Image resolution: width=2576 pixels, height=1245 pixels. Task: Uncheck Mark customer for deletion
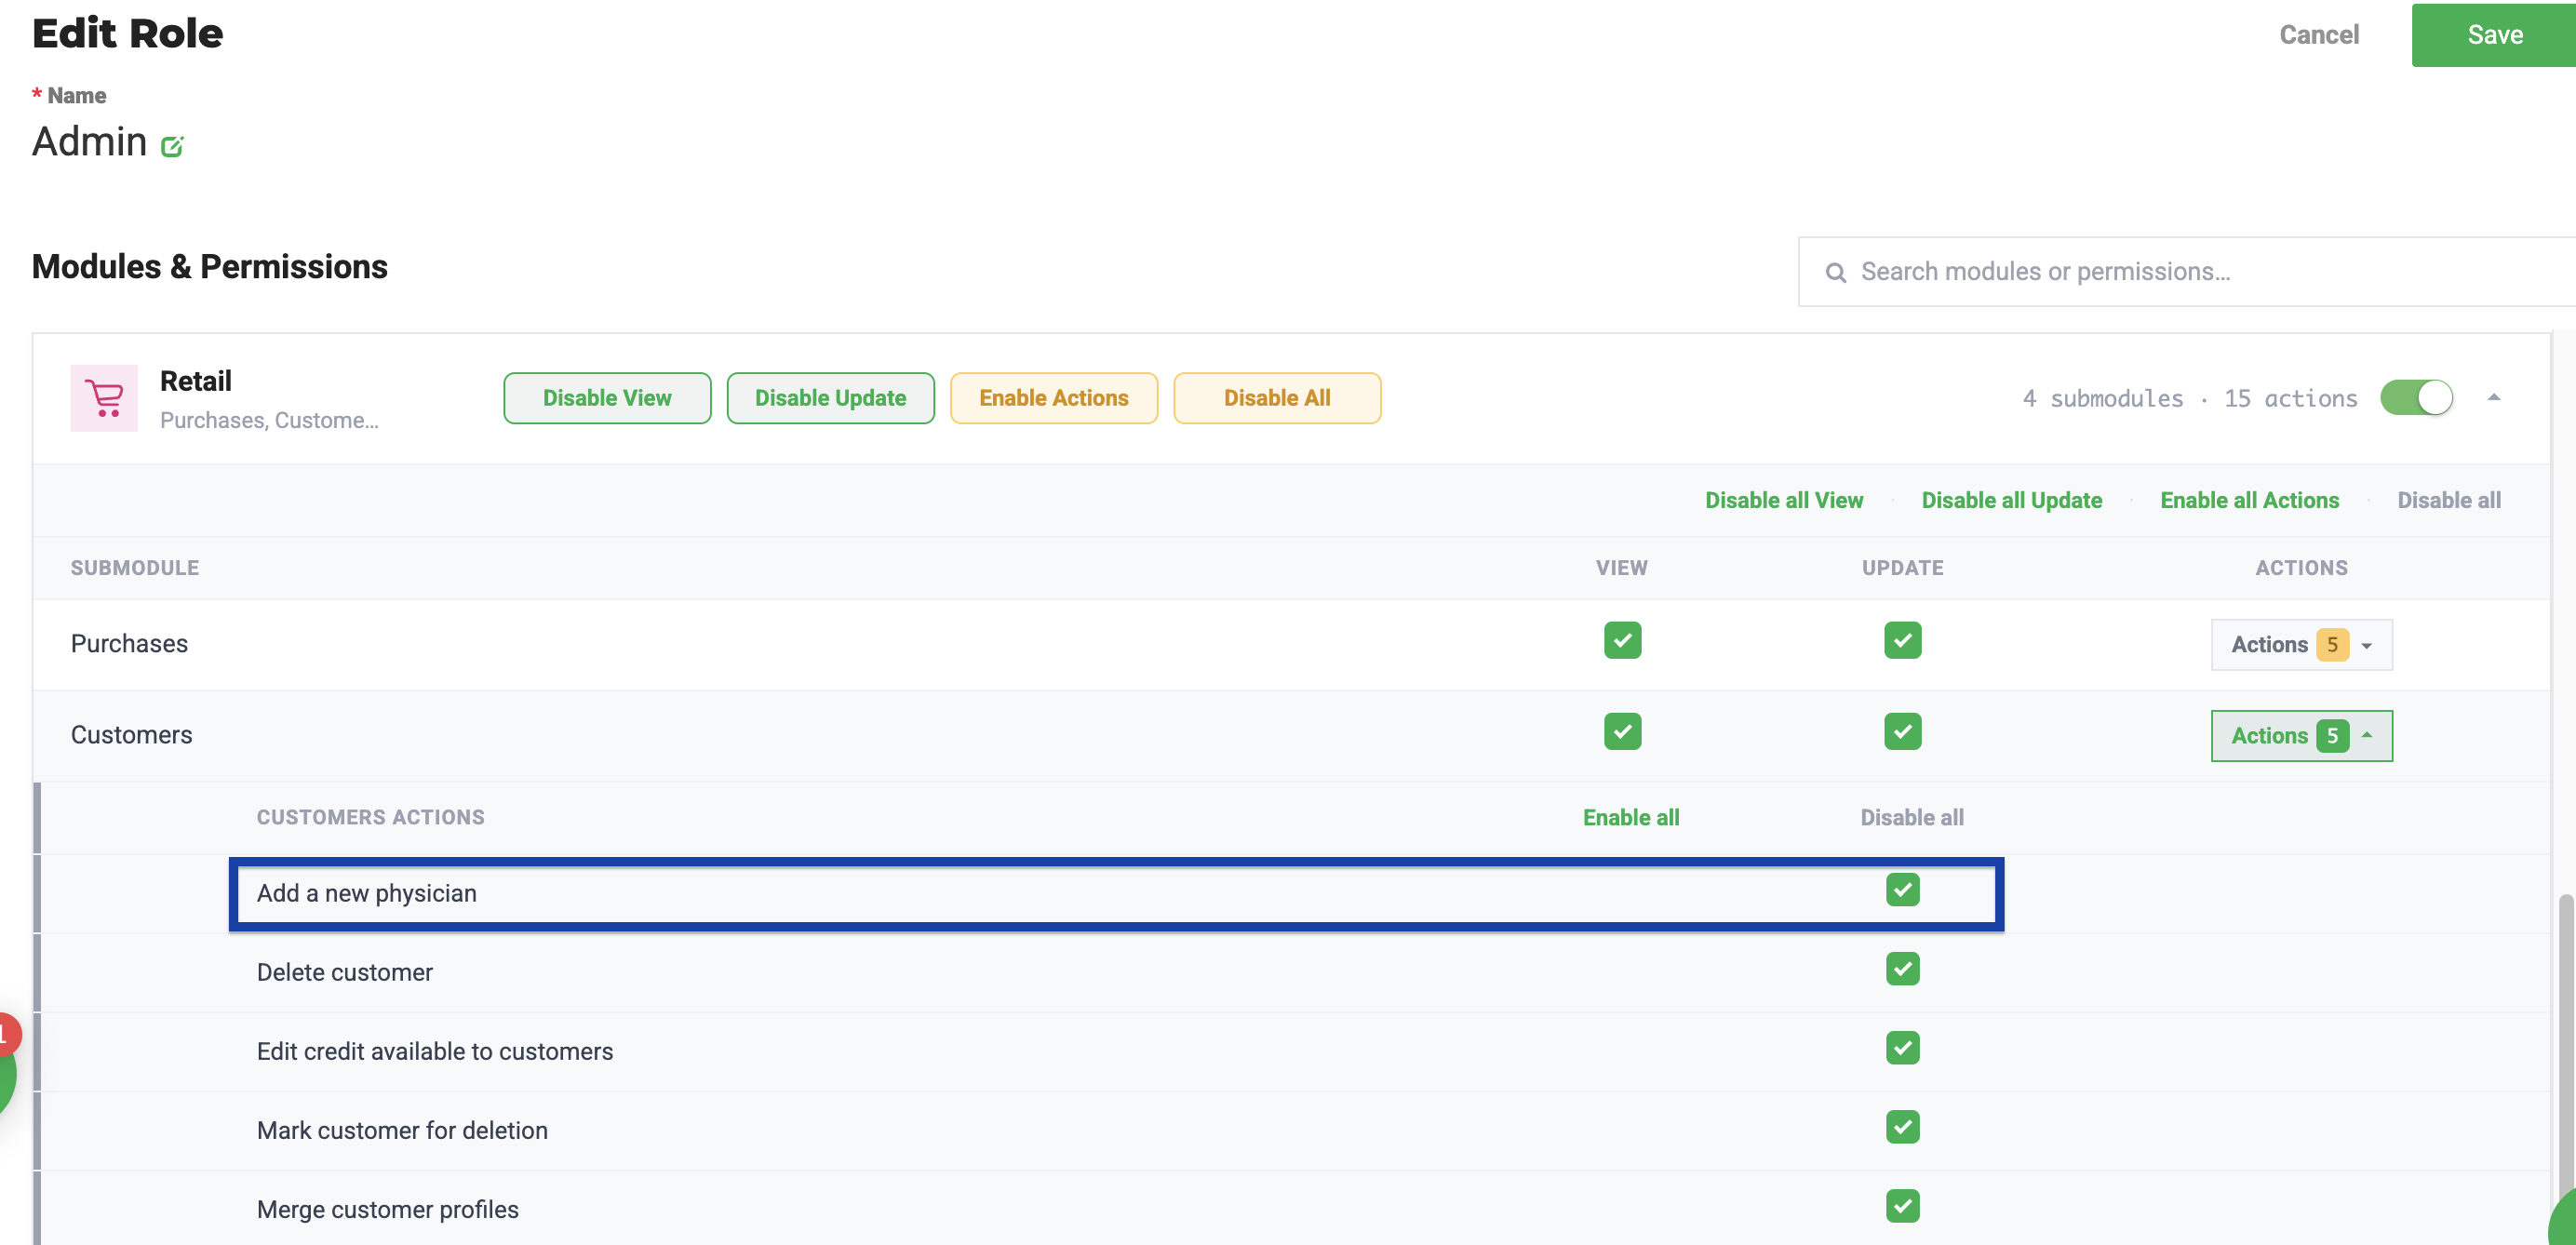1902,1126
